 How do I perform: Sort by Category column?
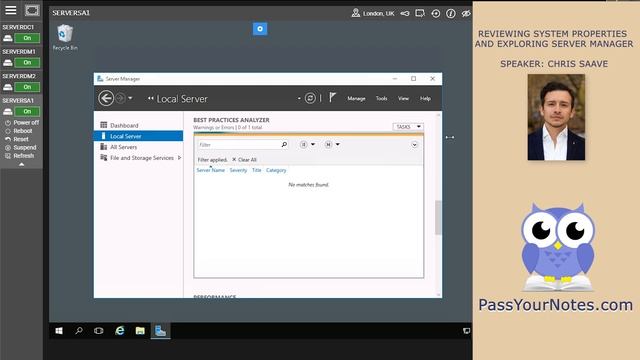click(x=276, y=170)
